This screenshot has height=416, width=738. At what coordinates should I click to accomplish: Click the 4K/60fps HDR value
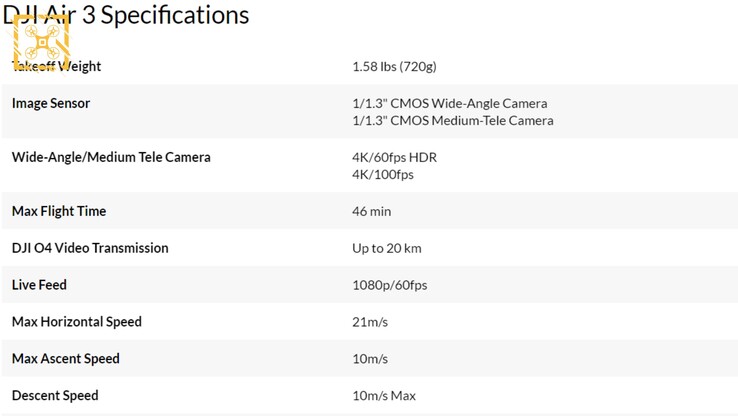tap(394, 157)
